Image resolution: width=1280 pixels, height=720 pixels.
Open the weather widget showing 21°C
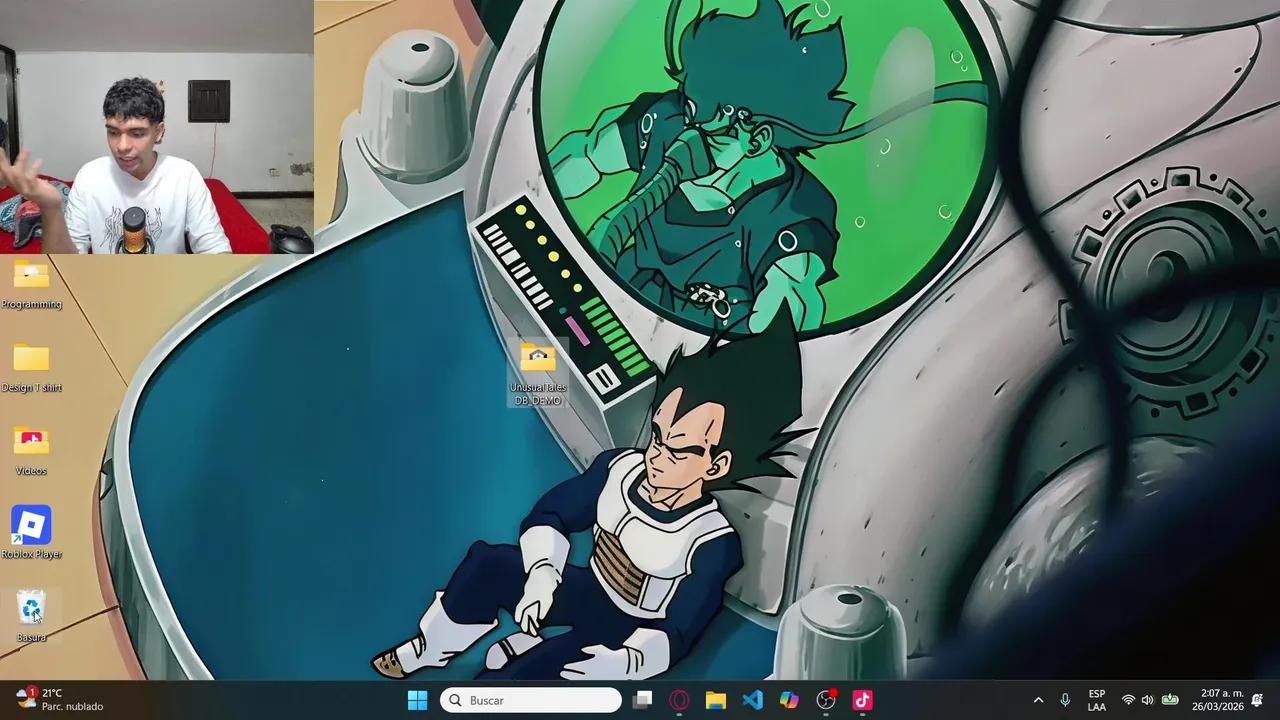[60, 699]
